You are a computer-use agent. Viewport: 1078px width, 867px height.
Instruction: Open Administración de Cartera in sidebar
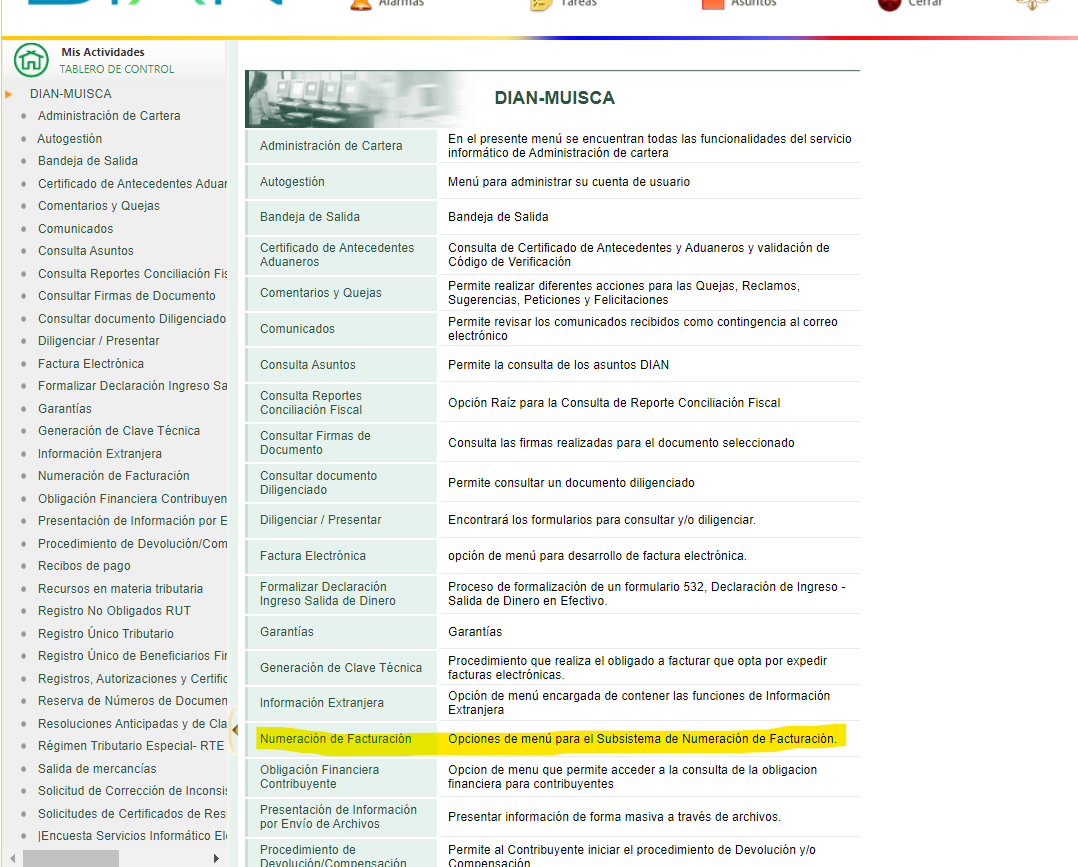109,116
